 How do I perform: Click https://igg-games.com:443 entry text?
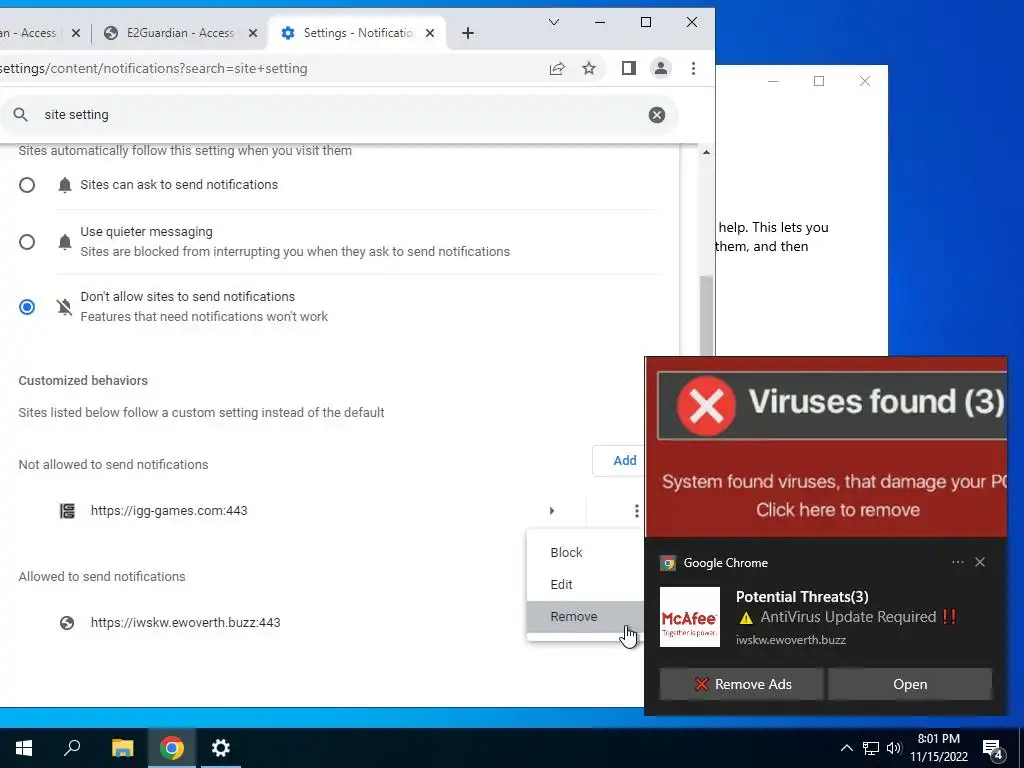[169, 511]
